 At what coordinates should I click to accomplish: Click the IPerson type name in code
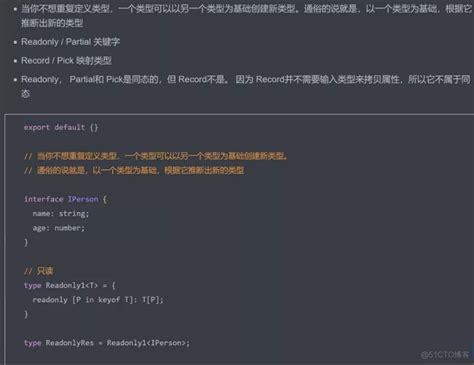pos(83,199)
